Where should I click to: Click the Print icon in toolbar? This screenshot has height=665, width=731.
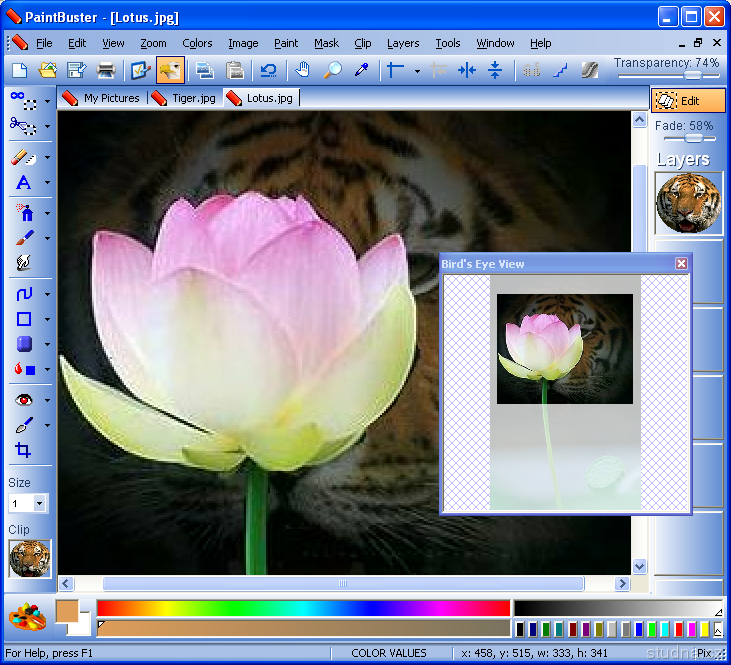click(x=105, y=70)
